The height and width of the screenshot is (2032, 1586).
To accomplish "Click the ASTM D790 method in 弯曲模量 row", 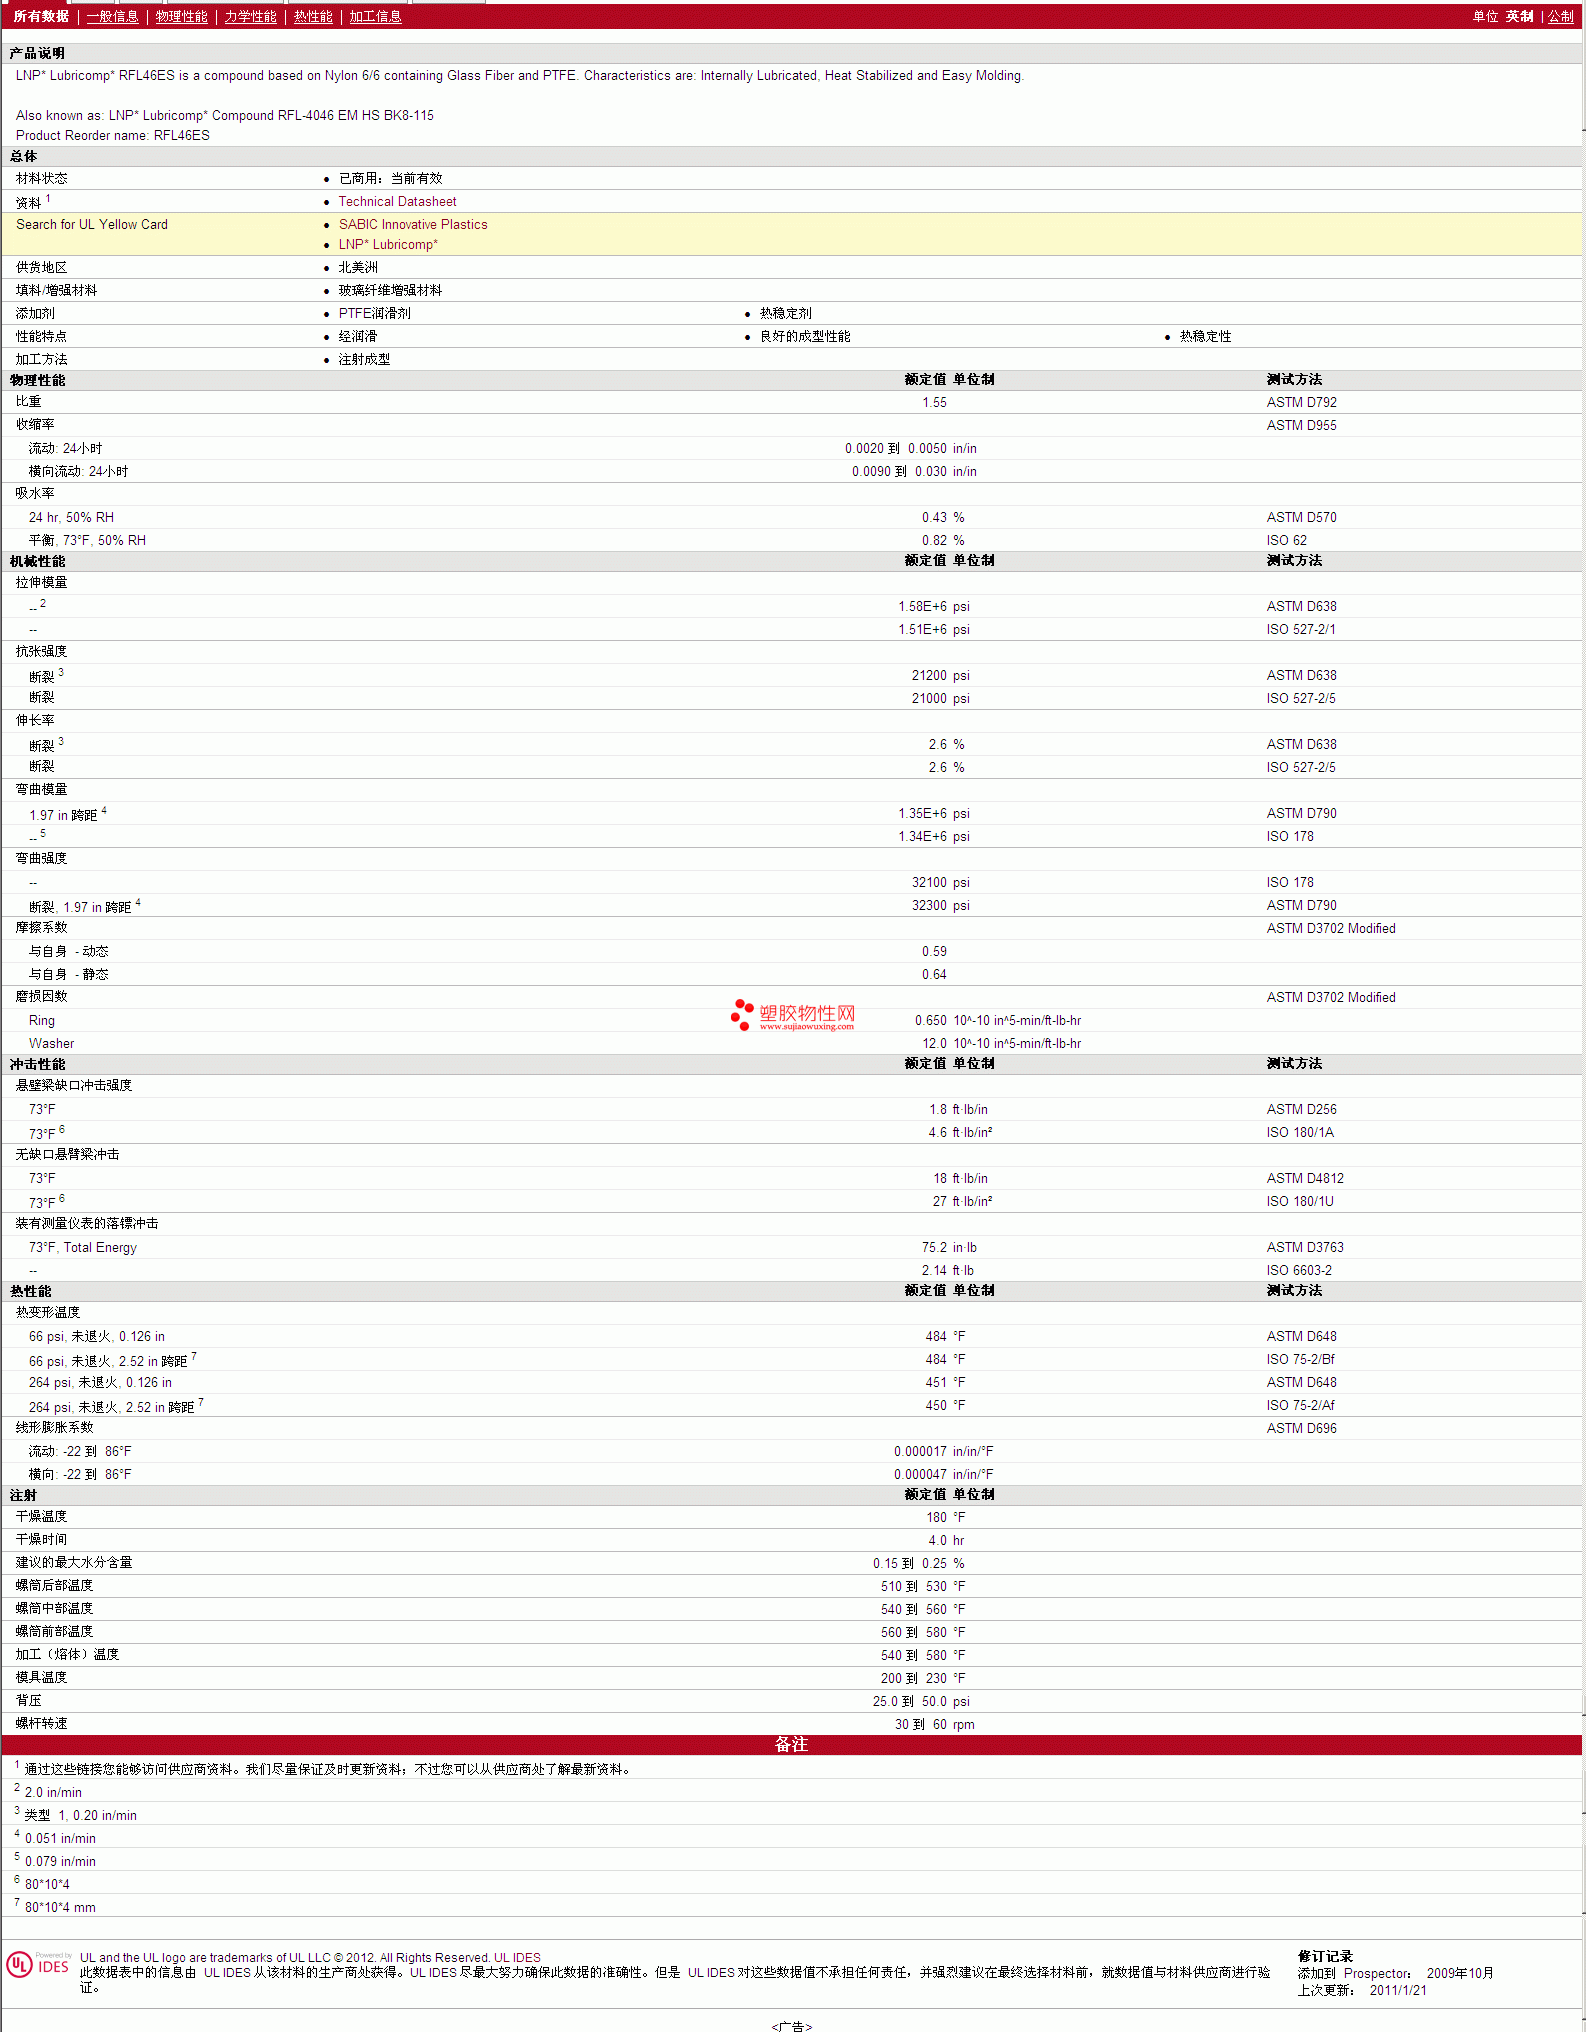I will click(x=1301, y=813).
